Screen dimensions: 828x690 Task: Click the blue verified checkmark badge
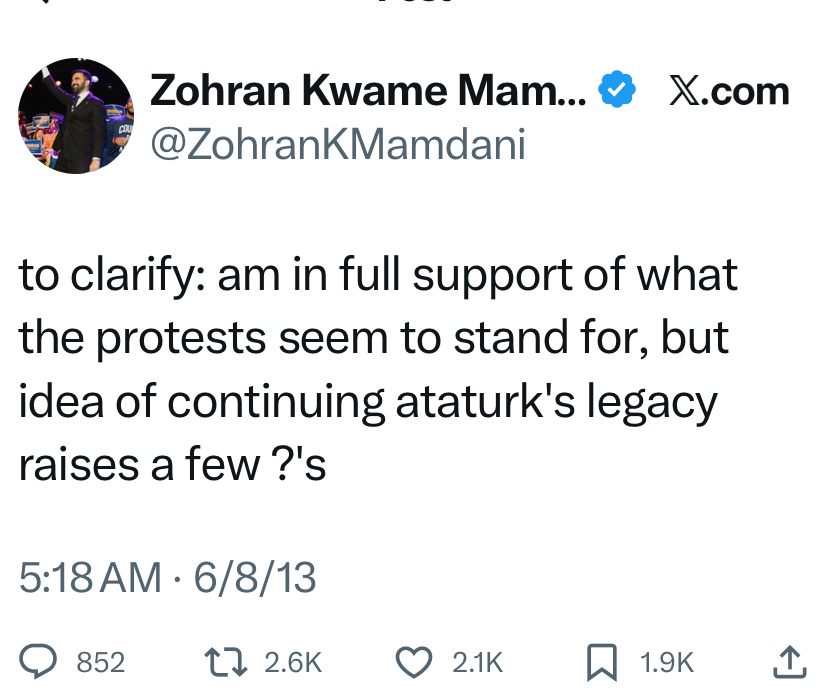pyautogui.click(x=616, y=92)
